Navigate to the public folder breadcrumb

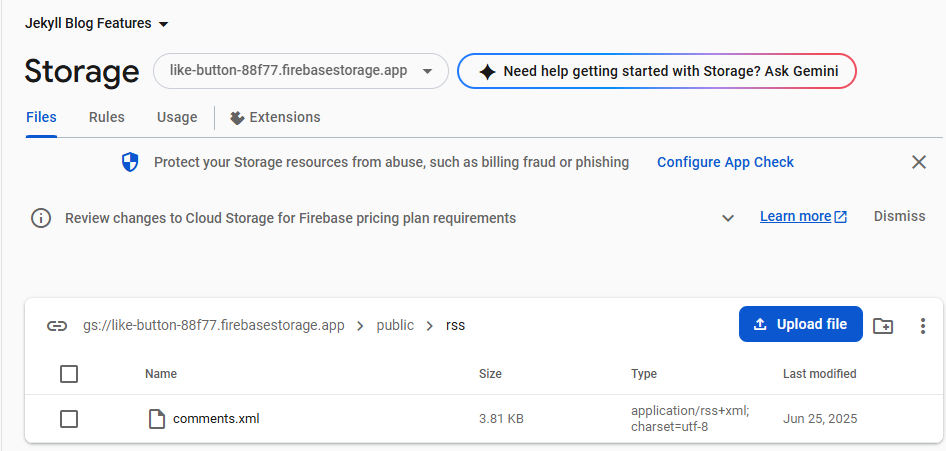pyautogui.click(x=395, y=326)
